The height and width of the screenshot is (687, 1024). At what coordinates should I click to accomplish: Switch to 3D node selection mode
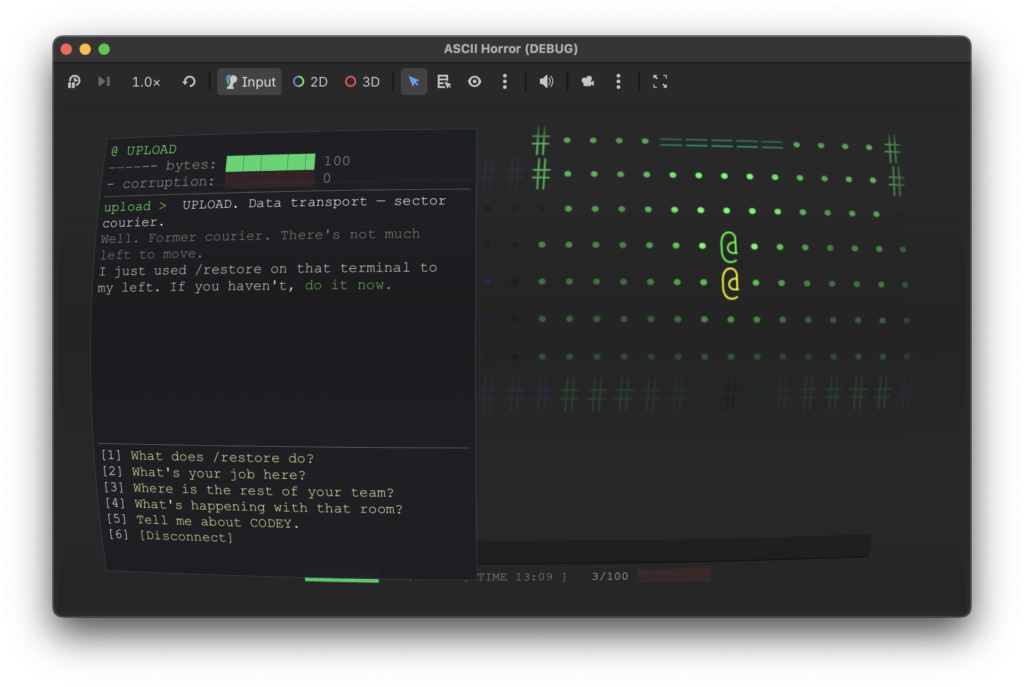362,82
